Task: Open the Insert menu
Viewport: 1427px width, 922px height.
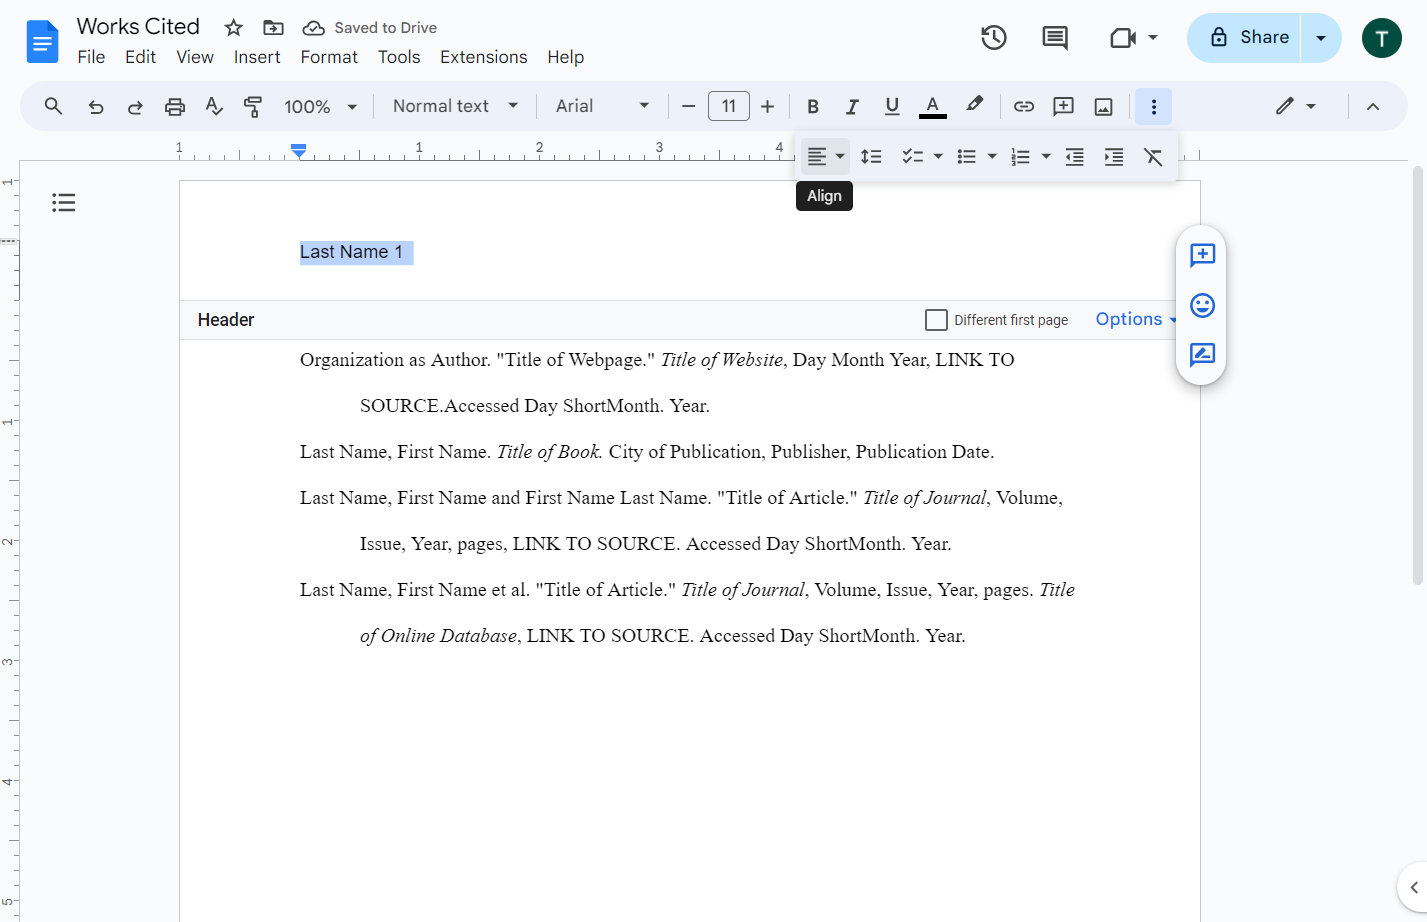Action: tap(257, 57)
